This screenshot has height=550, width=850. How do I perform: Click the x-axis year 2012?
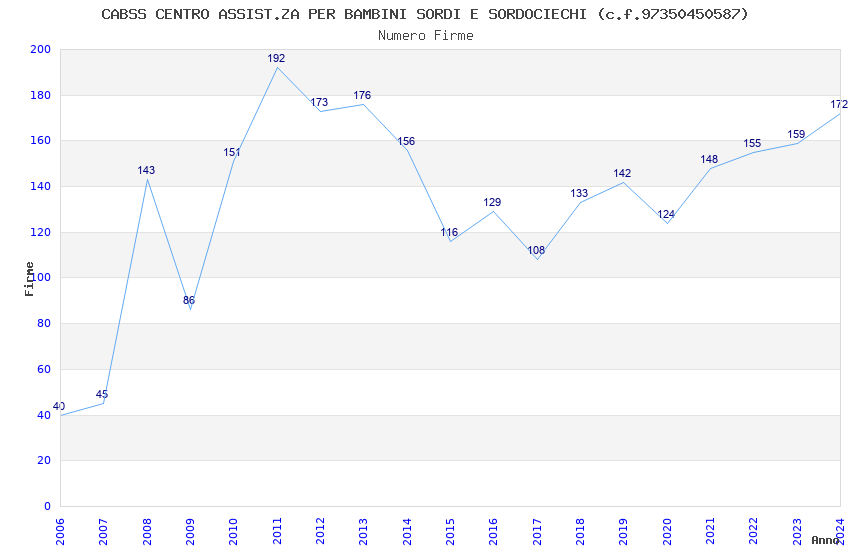[x=320, y=532]
